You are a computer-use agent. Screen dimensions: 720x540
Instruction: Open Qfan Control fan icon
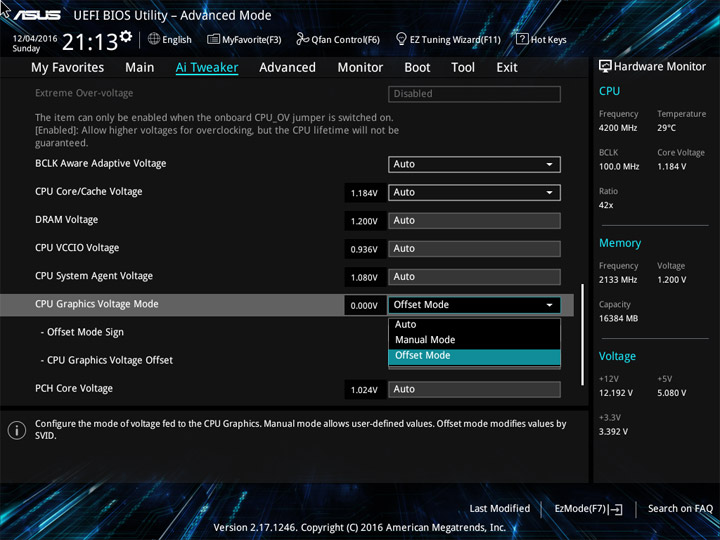click(302, 39)
